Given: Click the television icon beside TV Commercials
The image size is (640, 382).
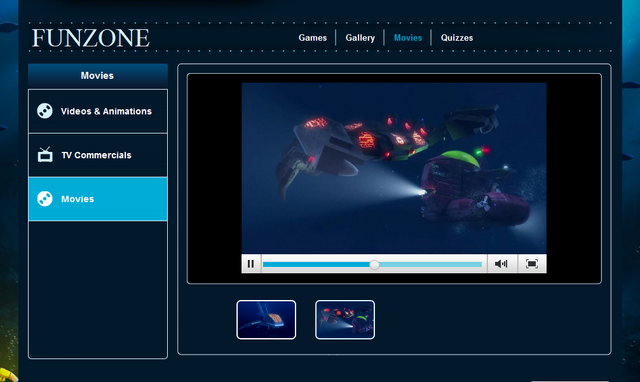Looking at the screenshot, I should click(x=45, y=155).
